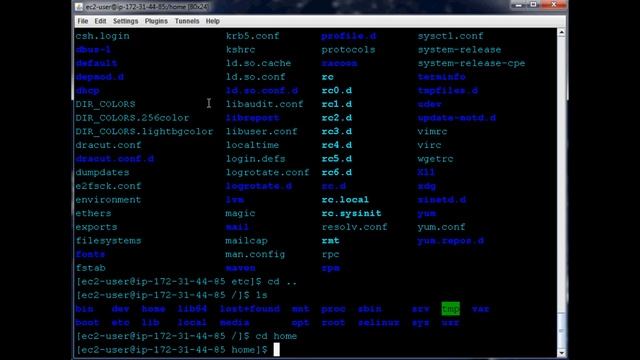Click the text localtime
This screenshot has width=640, height=360.
click(253, 145)
